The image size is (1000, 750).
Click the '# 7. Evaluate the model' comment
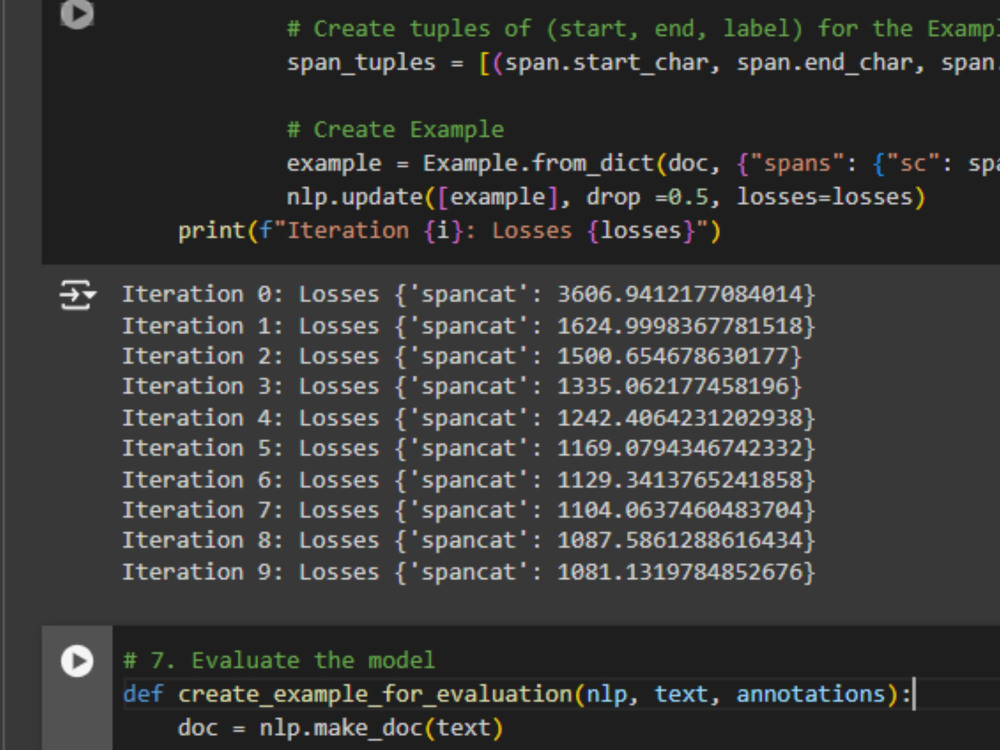(x=279, y=660)
